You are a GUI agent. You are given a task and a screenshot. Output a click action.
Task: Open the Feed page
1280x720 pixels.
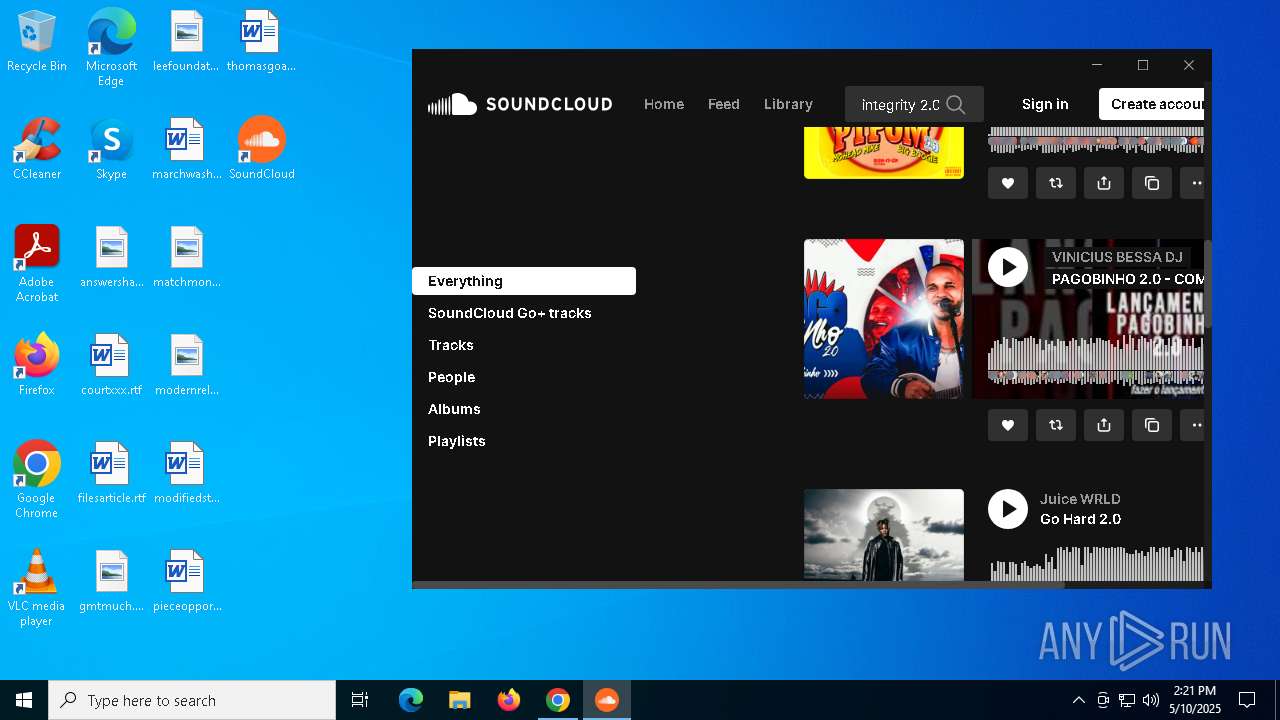tap(724, 104)
